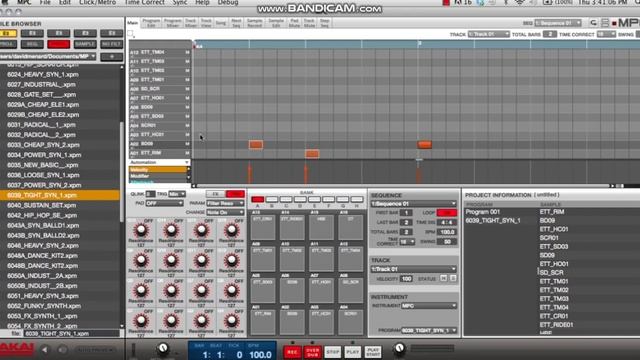Image resolution: width=640 pixels, height=360 pixels.
Task: Trigger pad A09 ETT_TM01
Action: click(262, 259)
